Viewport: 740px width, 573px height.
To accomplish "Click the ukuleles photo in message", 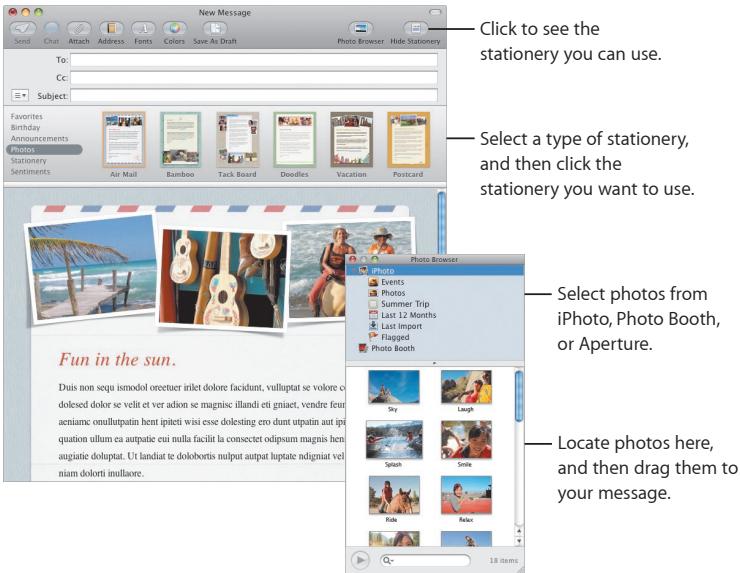I will (x=223, y=278).
